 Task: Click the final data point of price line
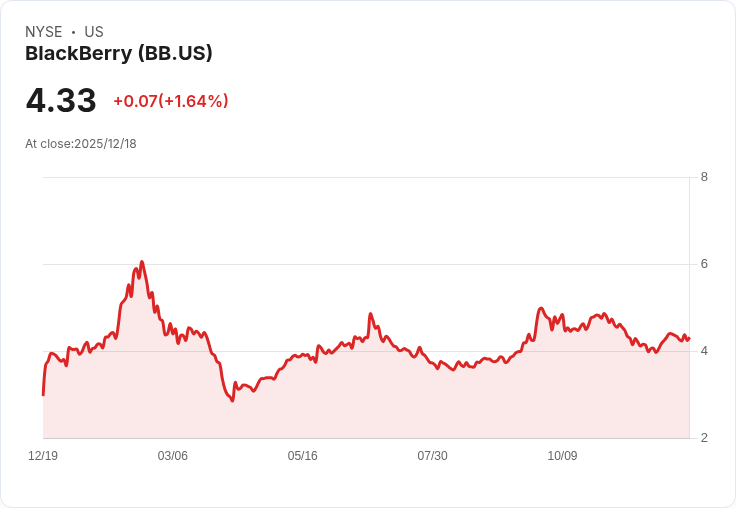pos(689,339)
